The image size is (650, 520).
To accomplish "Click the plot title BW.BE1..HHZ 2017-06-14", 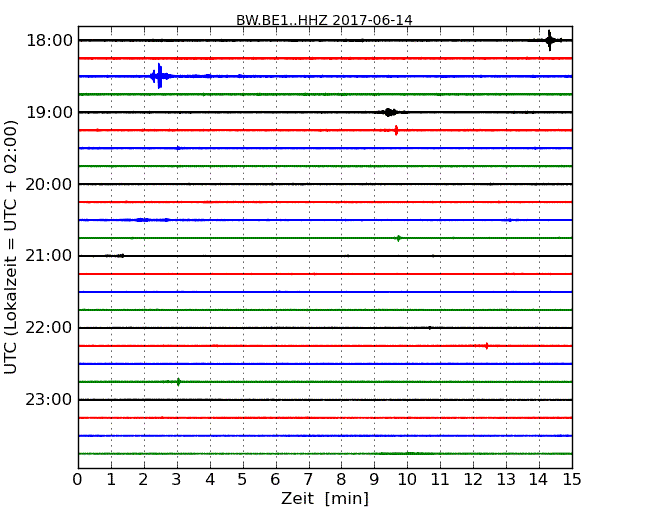I will pyautogui.click(x=324, y=20).
